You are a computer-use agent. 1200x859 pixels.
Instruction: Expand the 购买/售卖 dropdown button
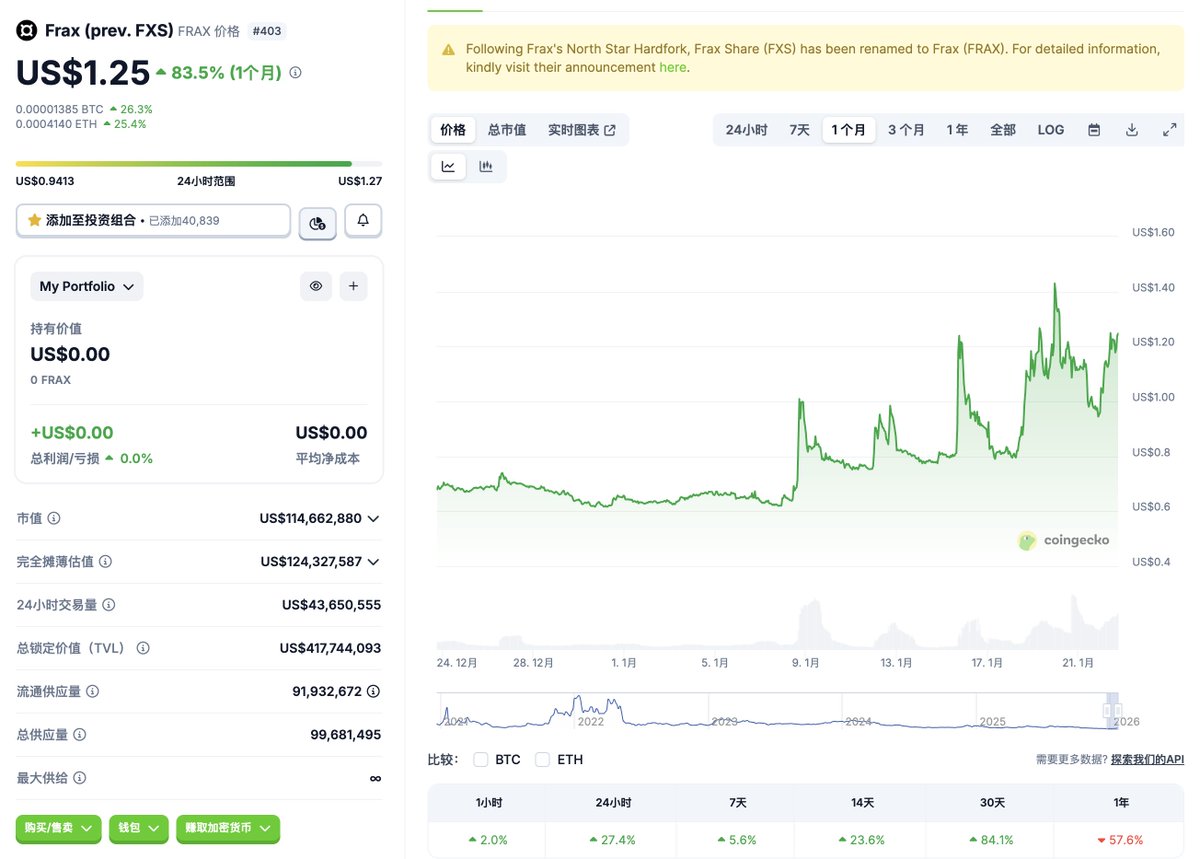(x=59, y=828)
